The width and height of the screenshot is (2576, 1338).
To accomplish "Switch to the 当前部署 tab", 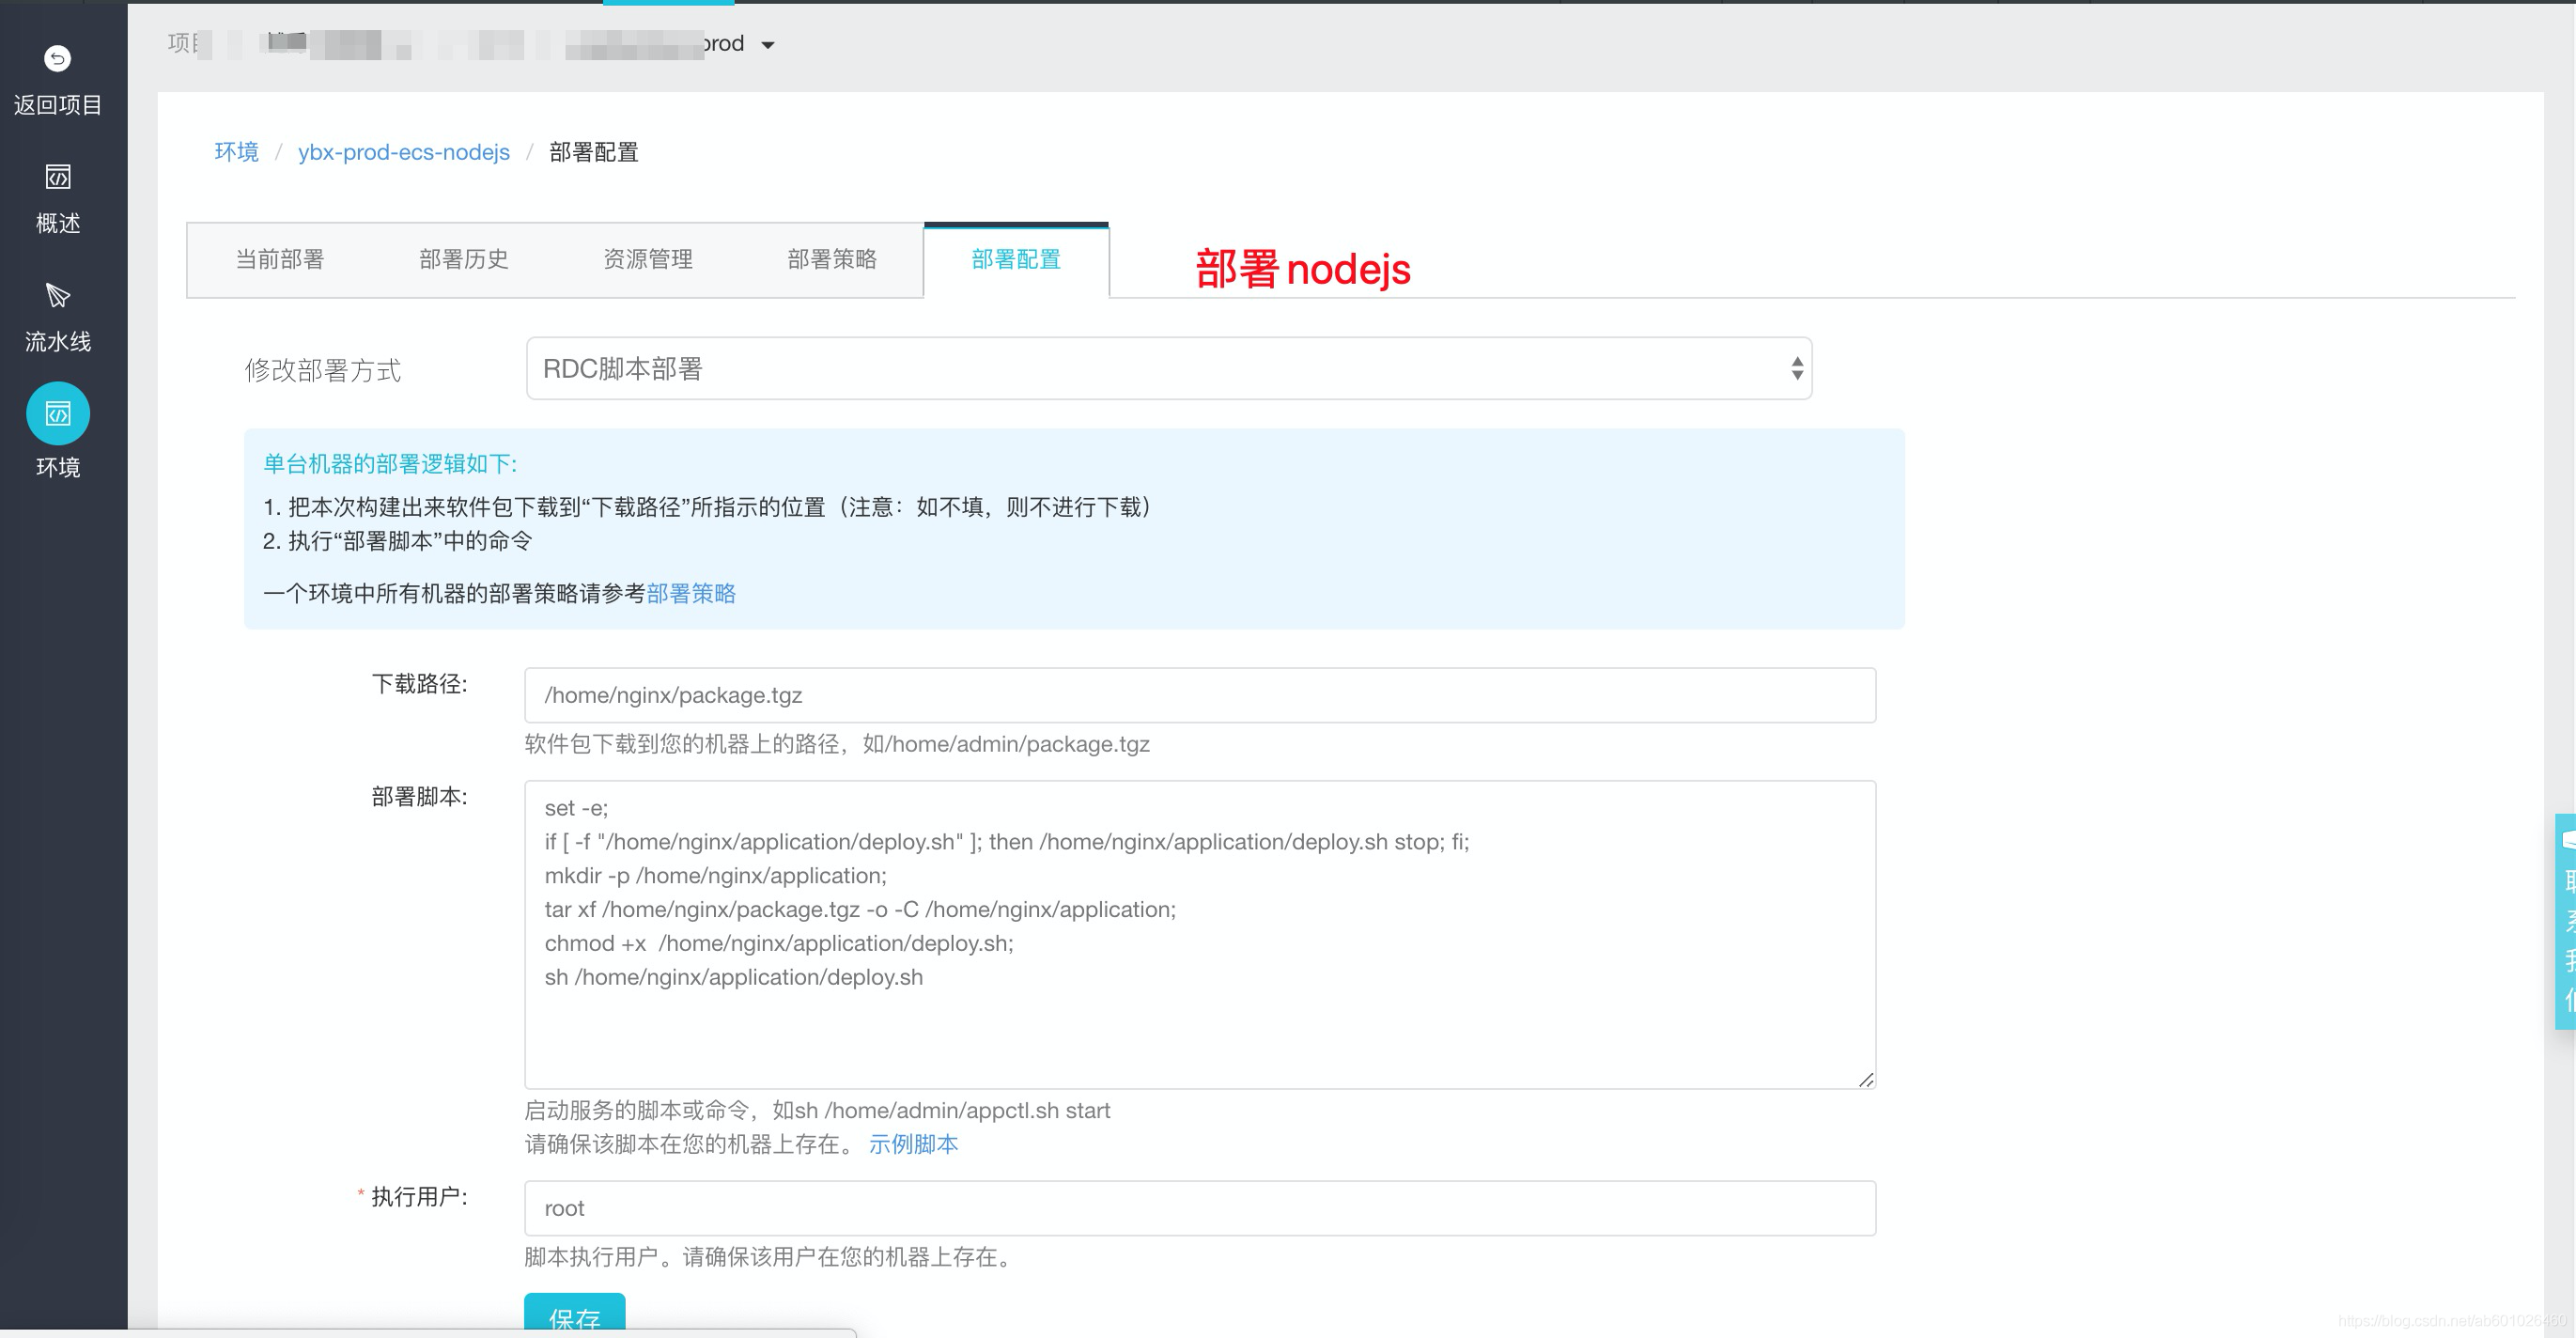I will coord(280,260).
